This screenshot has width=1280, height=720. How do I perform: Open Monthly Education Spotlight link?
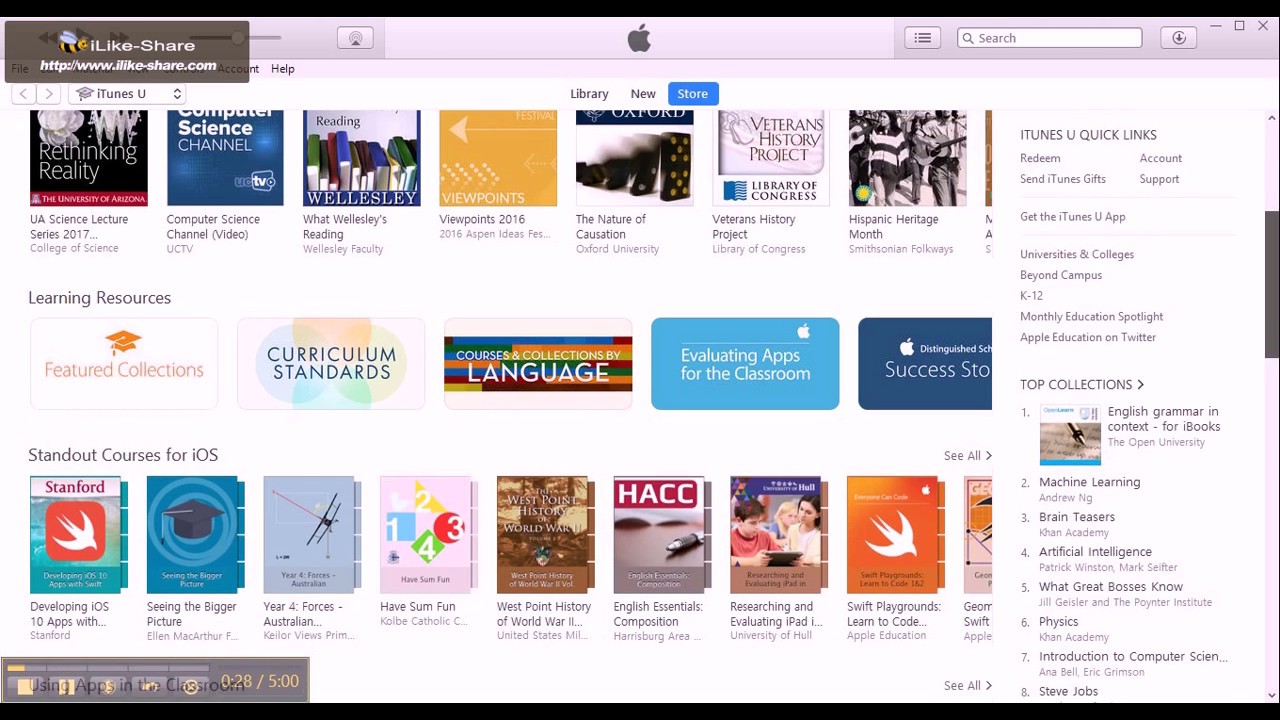pos(1091,317)
